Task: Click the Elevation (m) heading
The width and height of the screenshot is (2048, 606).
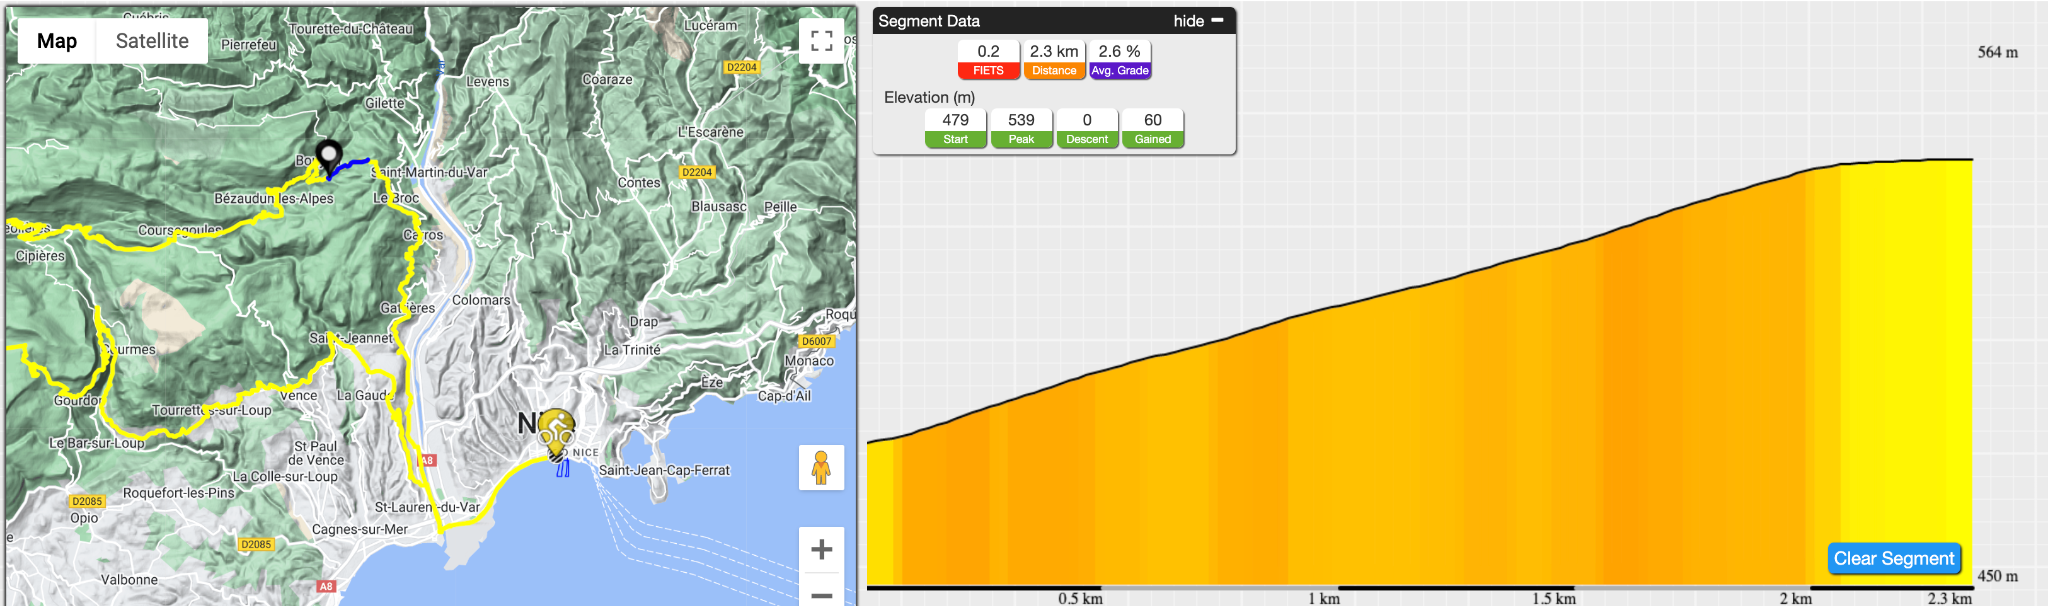Action: 929,97
